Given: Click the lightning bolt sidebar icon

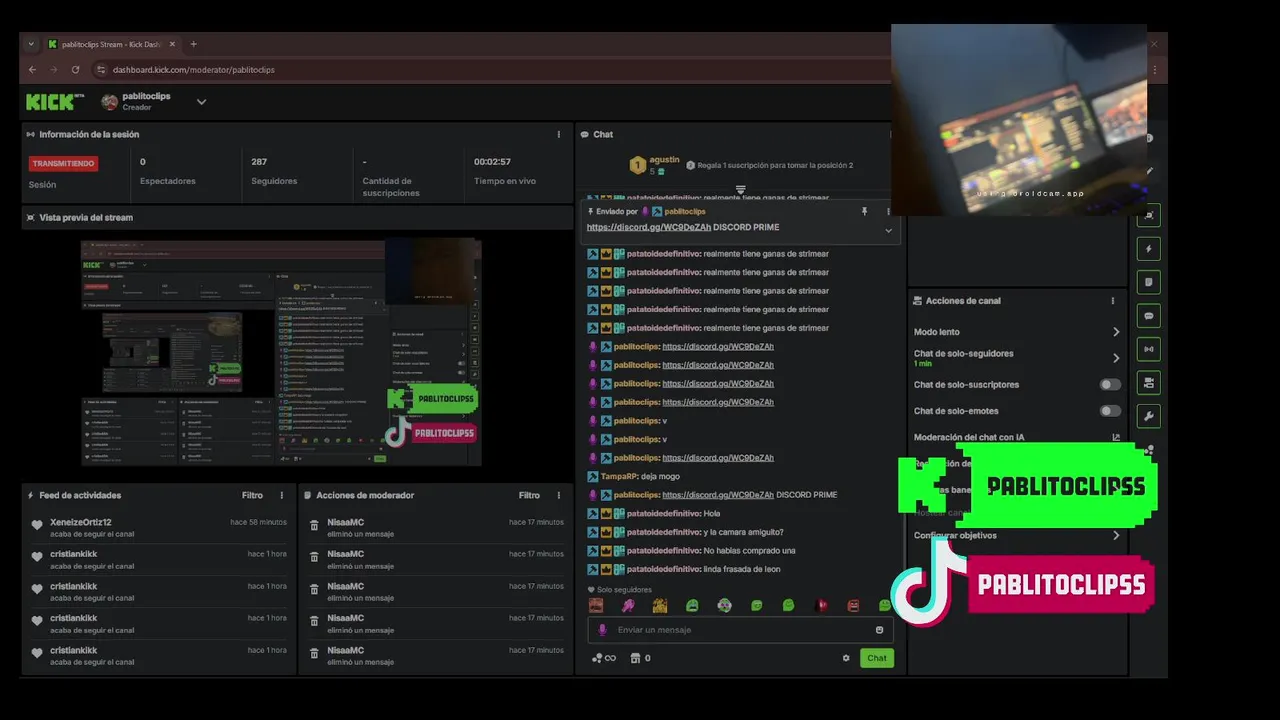Looking at the screenshot, I should pos(1149,249).
